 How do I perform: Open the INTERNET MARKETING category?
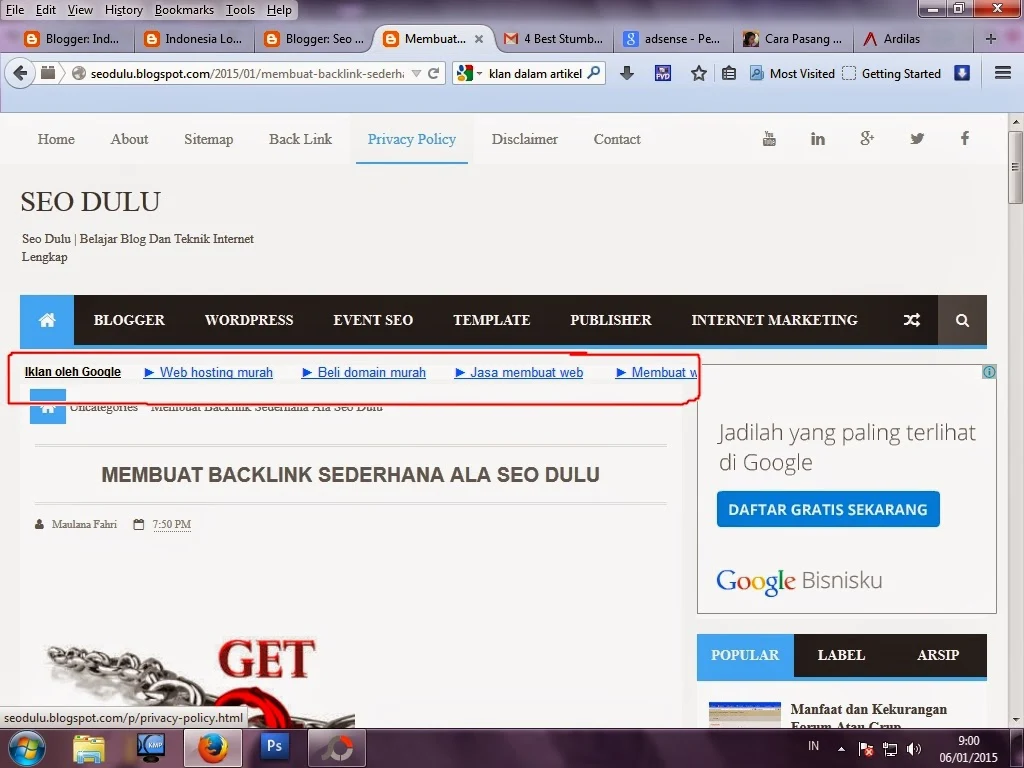tap(775, 320)
